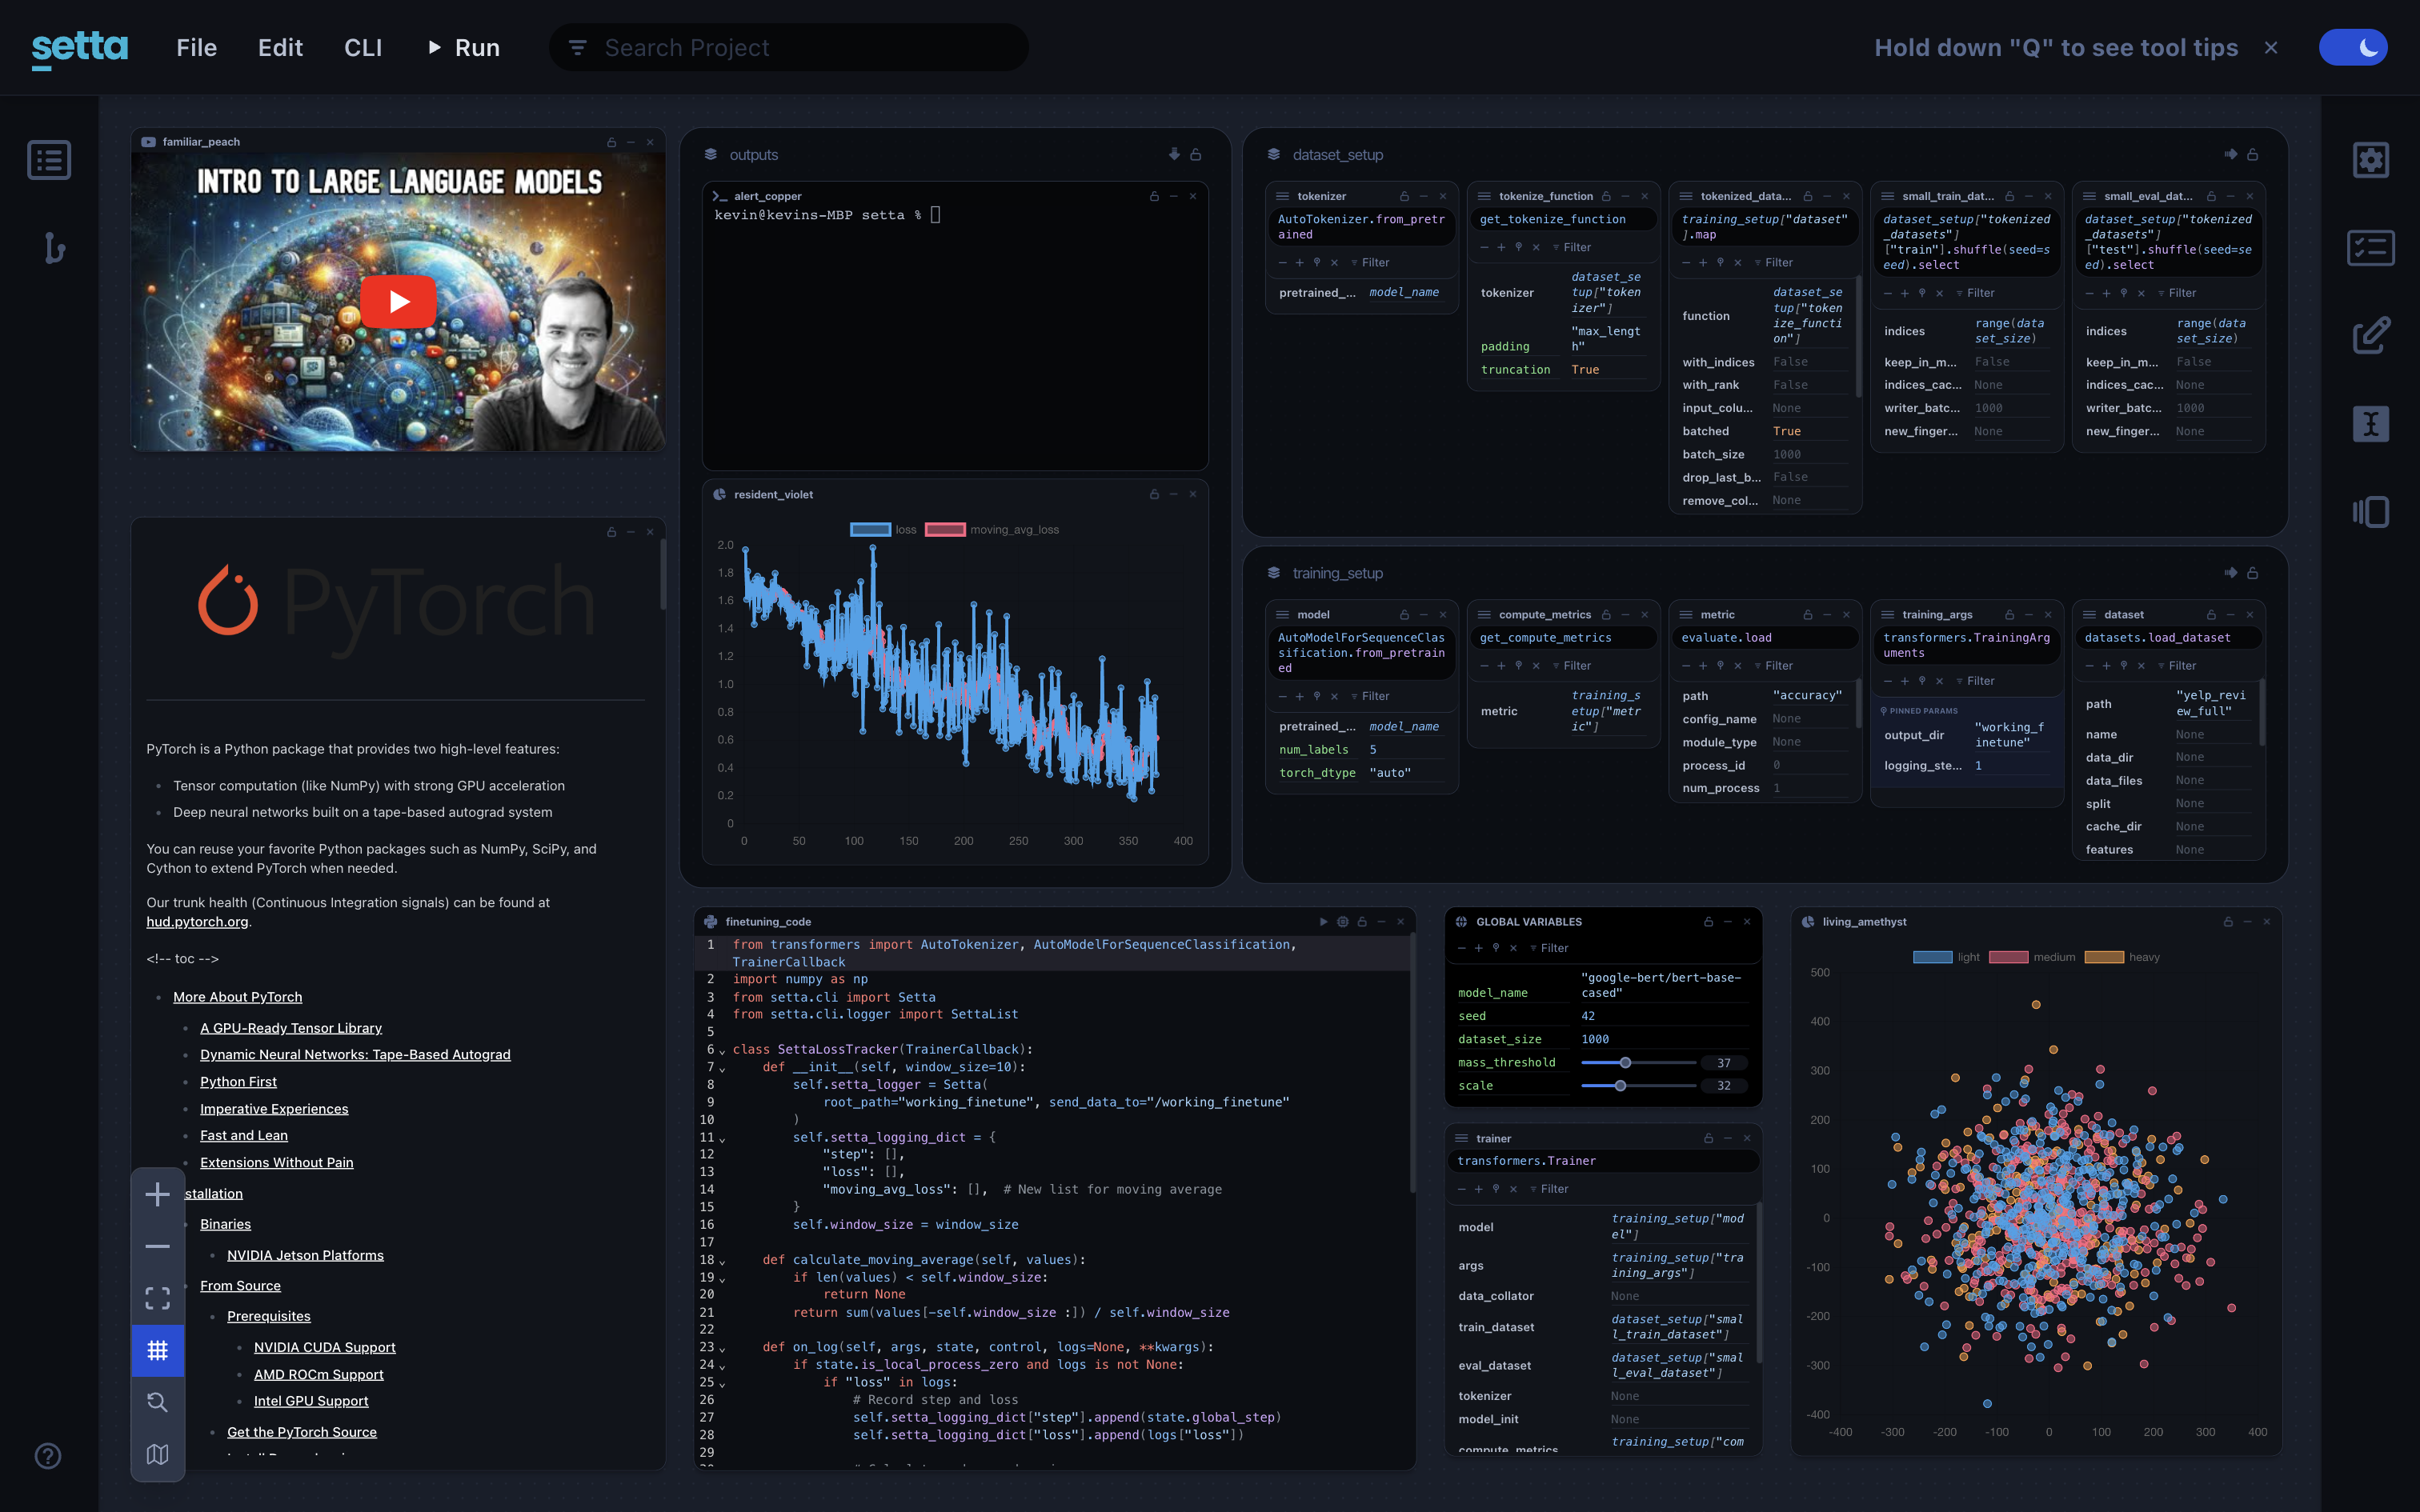Toggle lock on training_setup group

pos(2252,573)
